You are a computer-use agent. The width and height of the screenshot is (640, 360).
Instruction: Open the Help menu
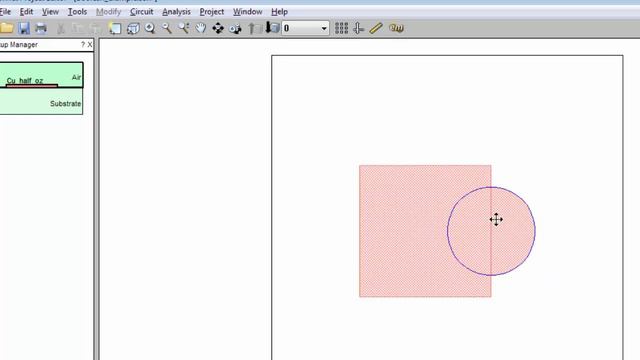click(x=279, y=12)
